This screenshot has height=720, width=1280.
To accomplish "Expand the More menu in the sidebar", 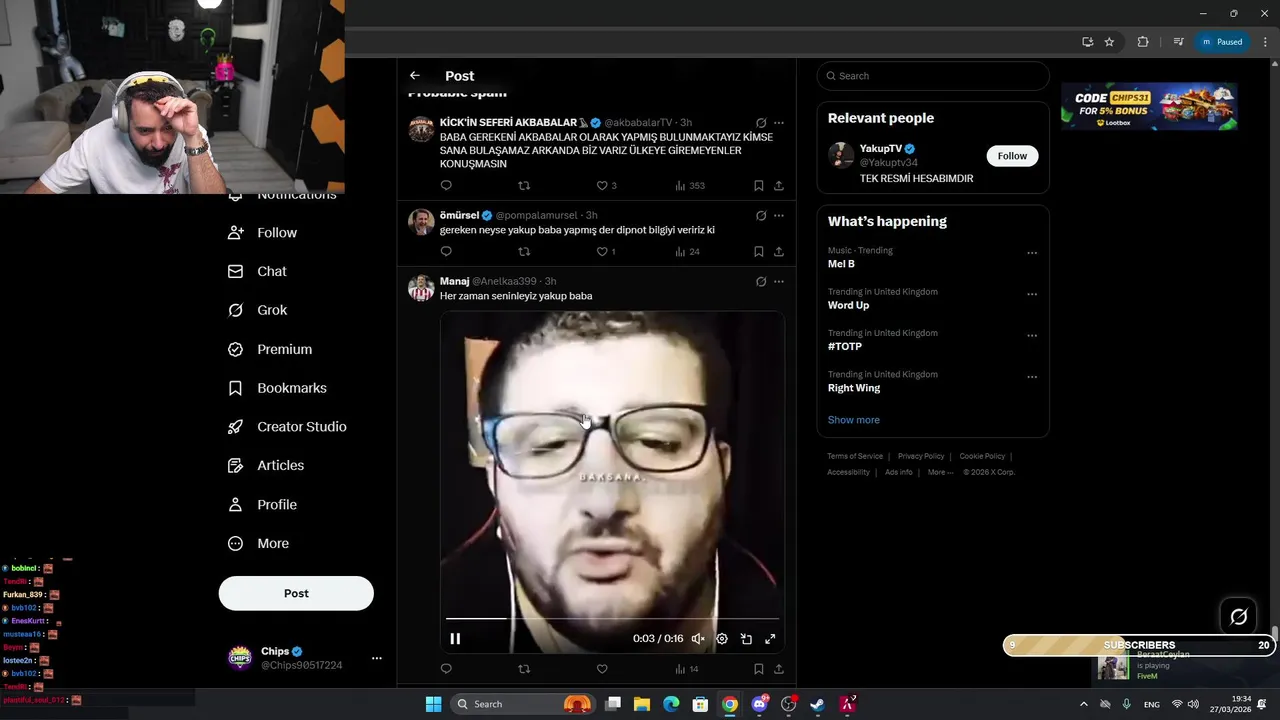I will (x=258, y=543).
